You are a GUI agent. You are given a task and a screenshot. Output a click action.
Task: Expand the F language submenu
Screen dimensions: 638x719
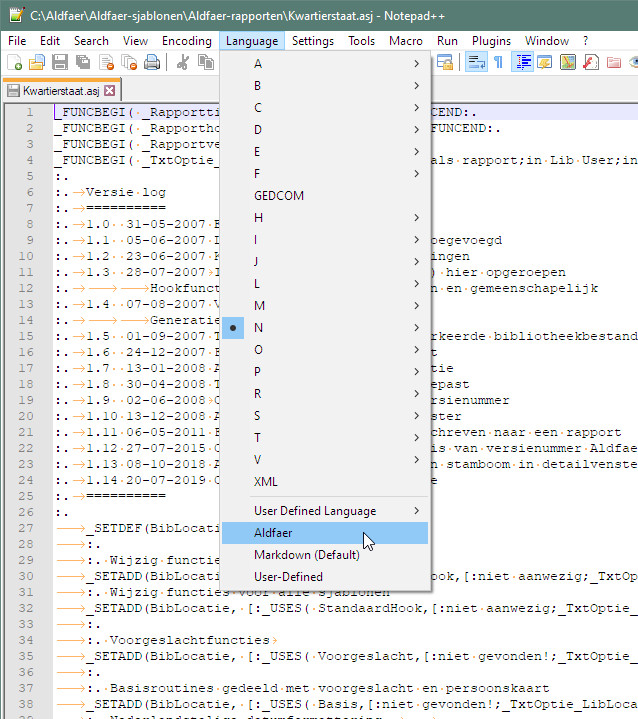pyautogui.click(x=325, y=174)
